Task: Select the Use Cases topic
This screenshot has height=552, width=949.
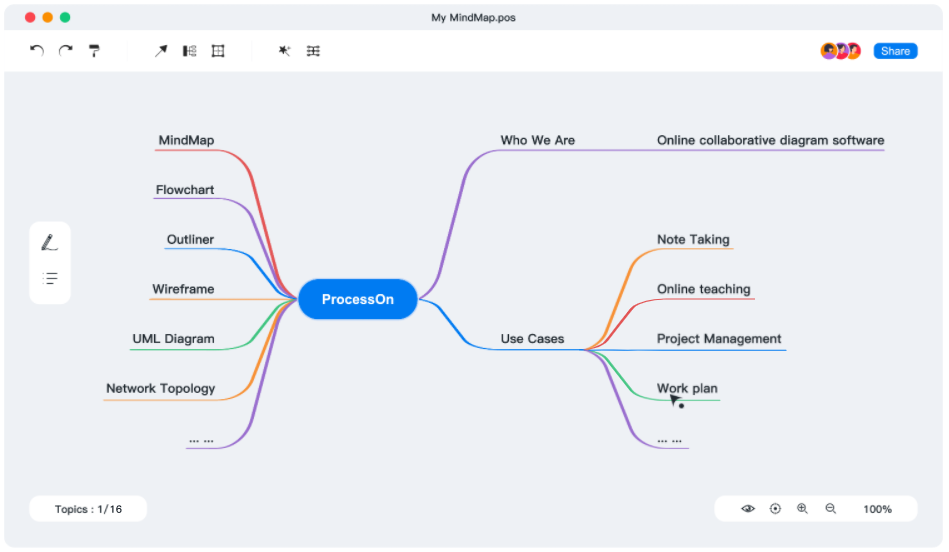Action: (532, 339)
